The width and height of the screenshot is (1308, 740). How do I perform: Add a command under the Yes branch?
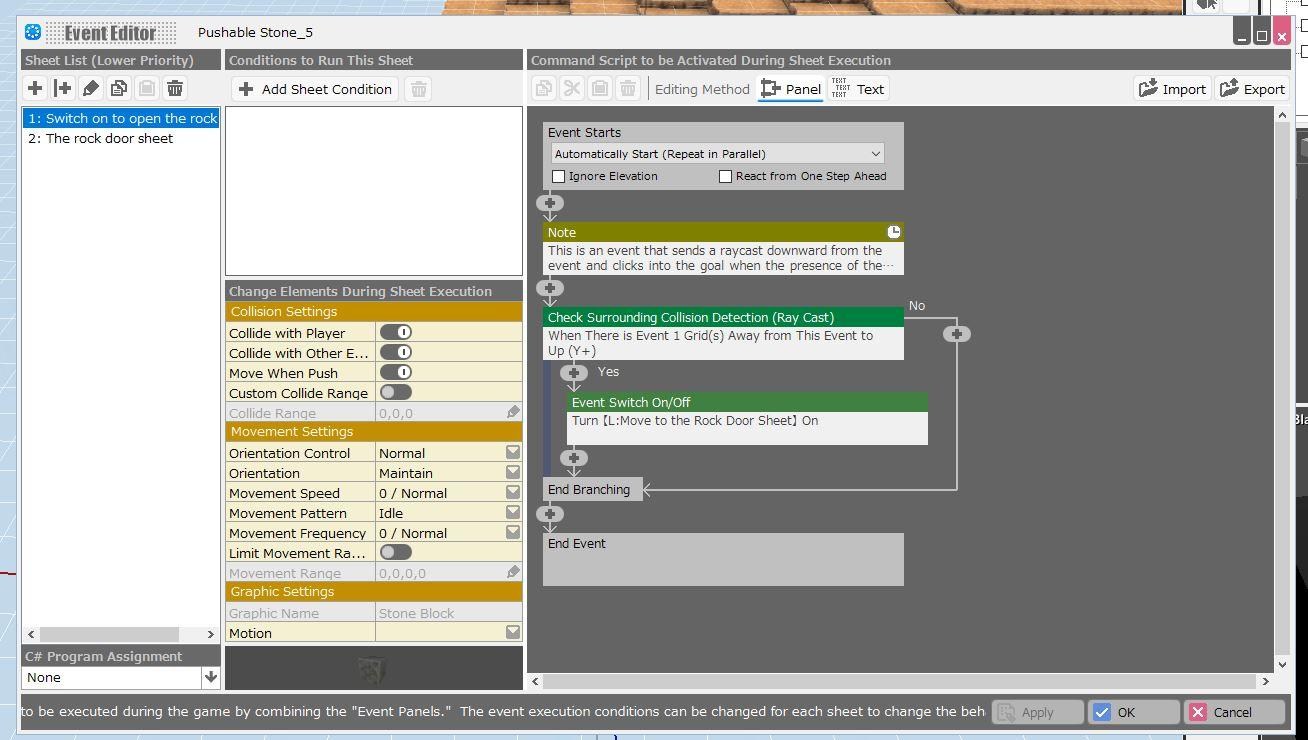(x=574, y=373)
